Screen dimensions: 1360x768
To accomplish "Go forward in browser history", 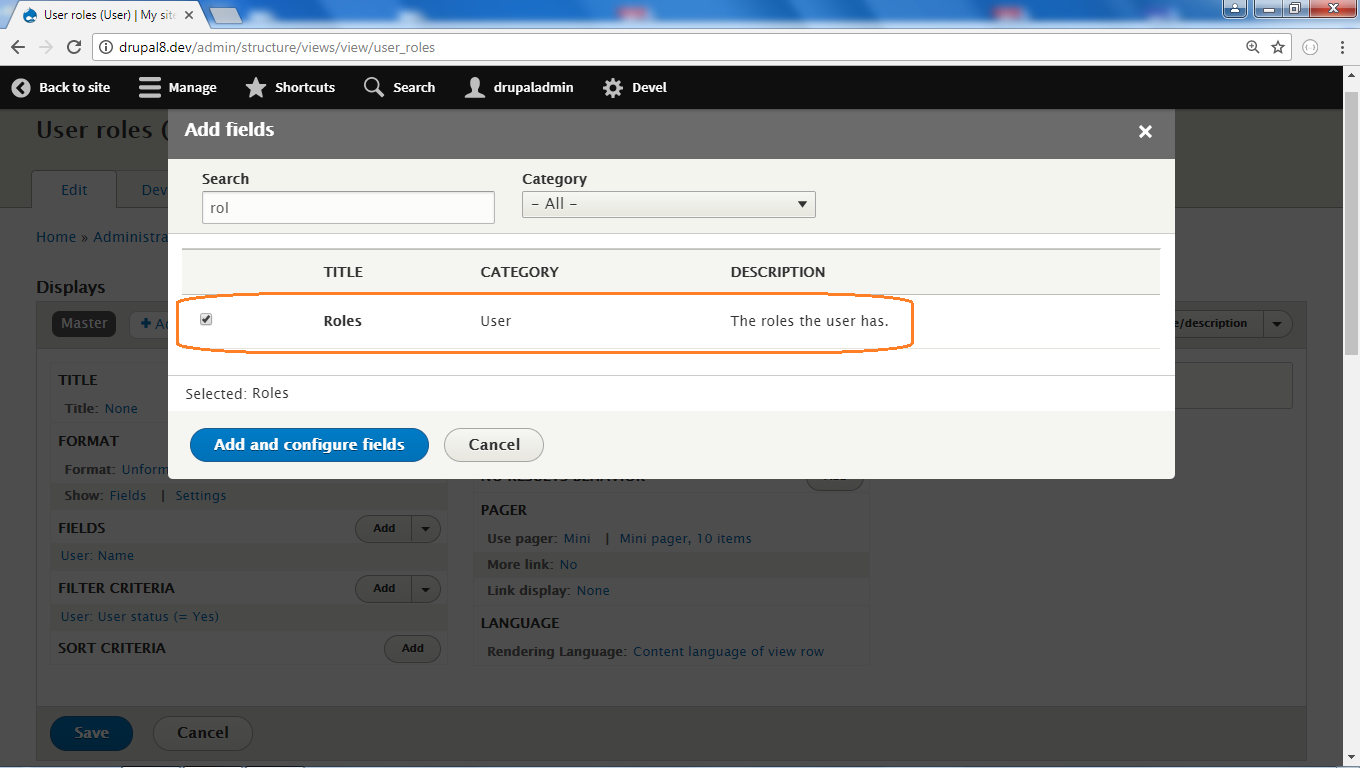I will pos(46,47).
